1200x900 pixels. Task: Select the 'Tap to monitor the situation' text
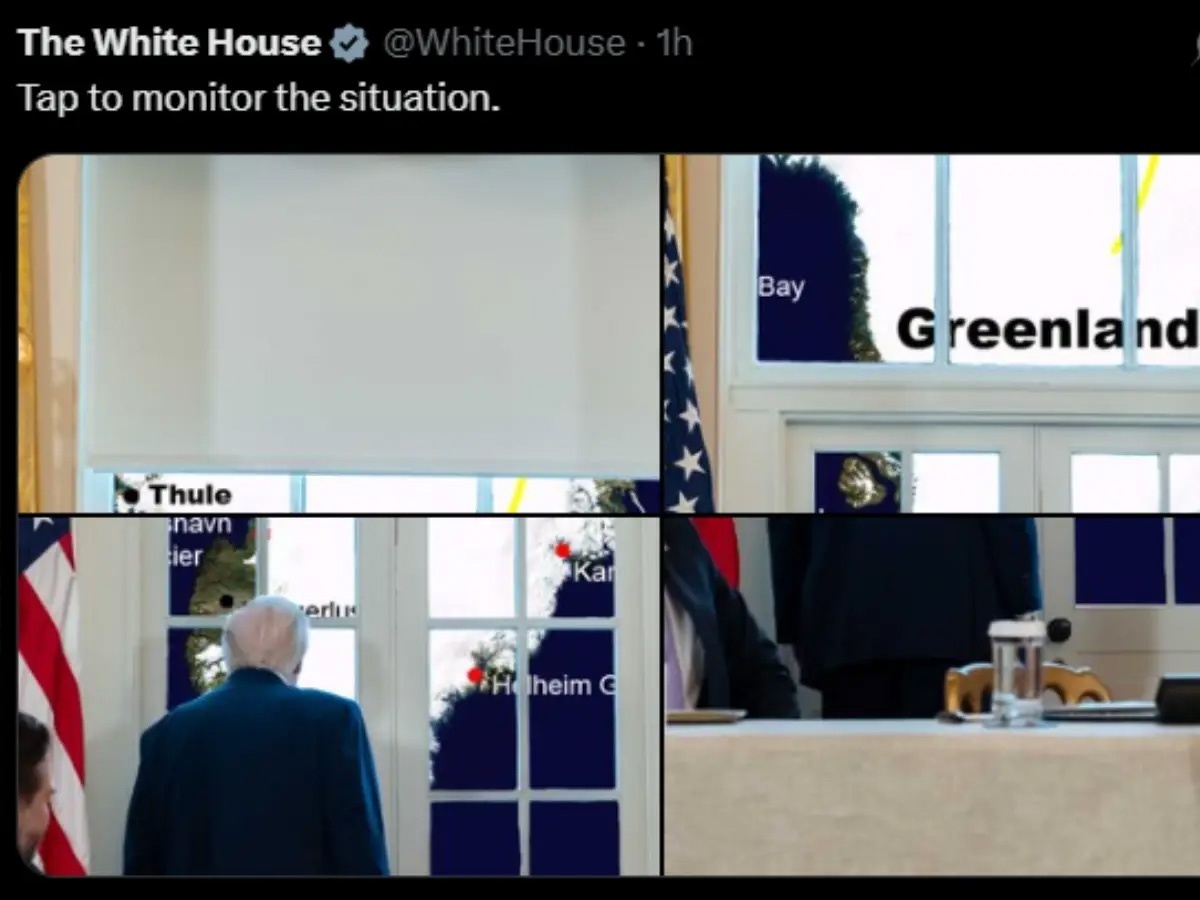pyautogui.click(x=258, y=98)
